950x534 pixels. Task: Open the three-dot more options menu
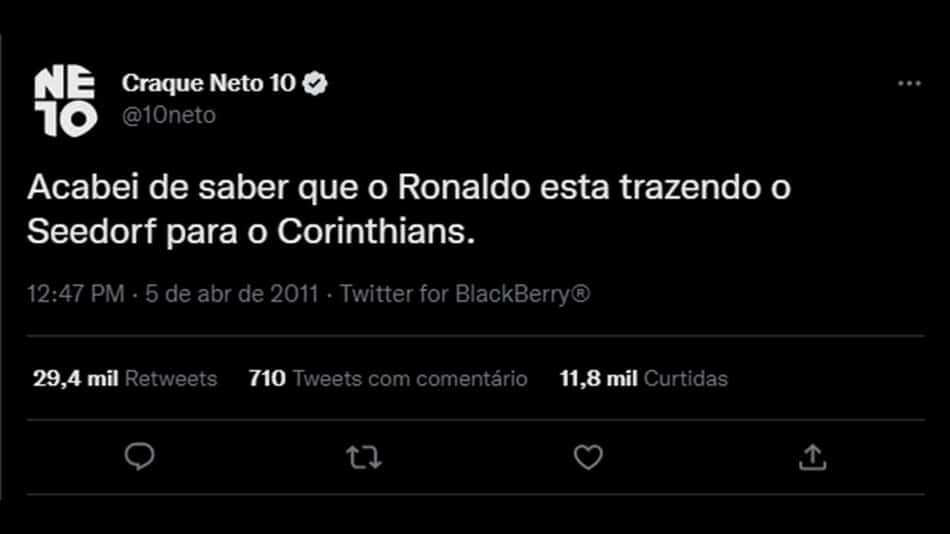tap(909, 84)
